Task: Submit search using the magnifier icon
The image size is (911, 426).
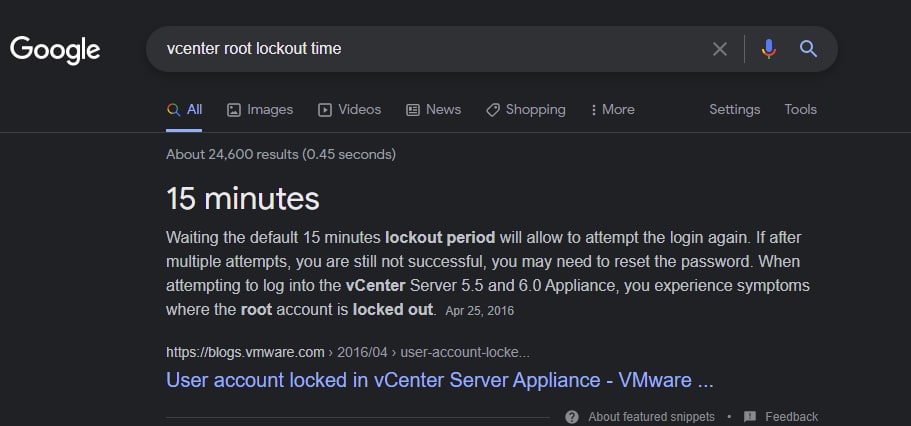Action: tap(808, 49)
